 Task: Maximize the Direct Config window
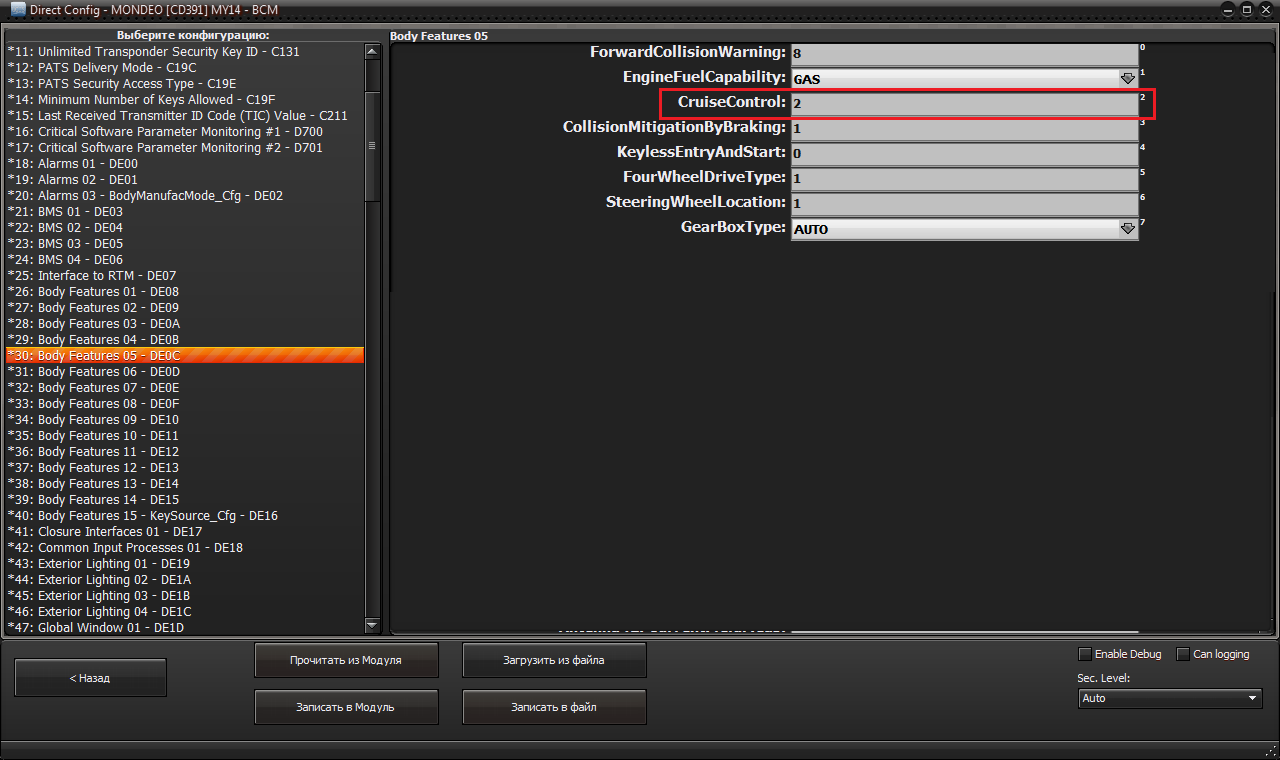coord(1246,10)
